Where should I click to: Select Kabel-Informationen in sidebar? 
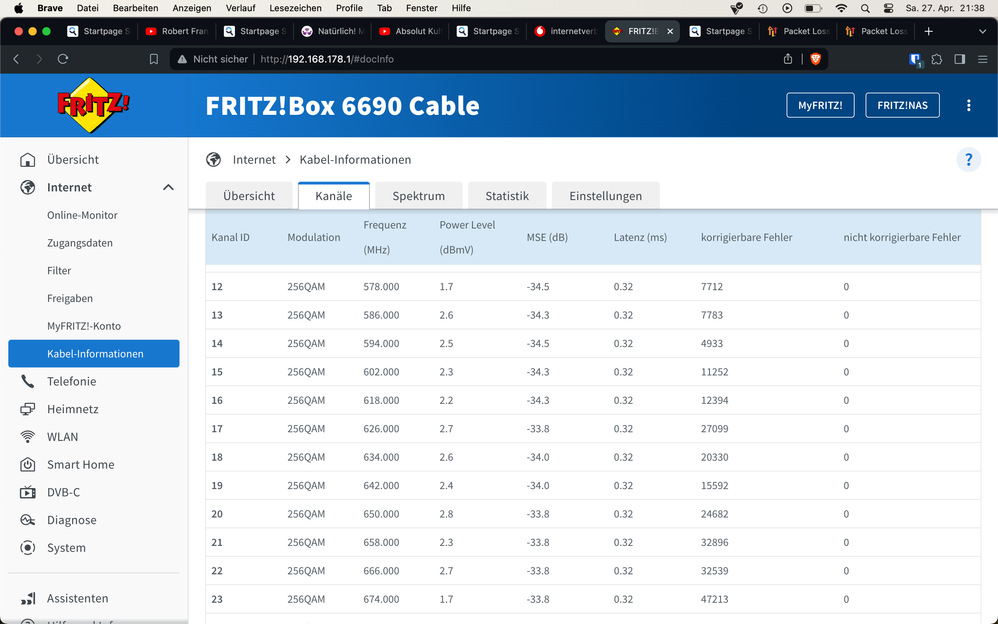pyautogui.click(x=94, y=353)
